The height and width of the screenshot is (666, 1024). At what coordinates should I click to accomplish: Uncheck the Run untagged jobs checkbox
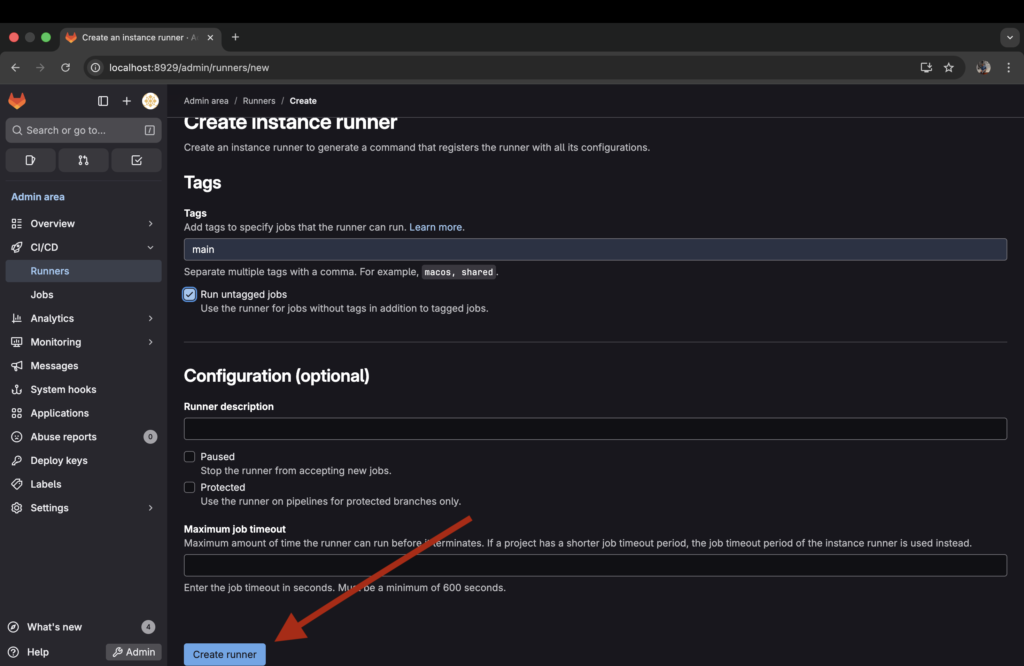189,294
